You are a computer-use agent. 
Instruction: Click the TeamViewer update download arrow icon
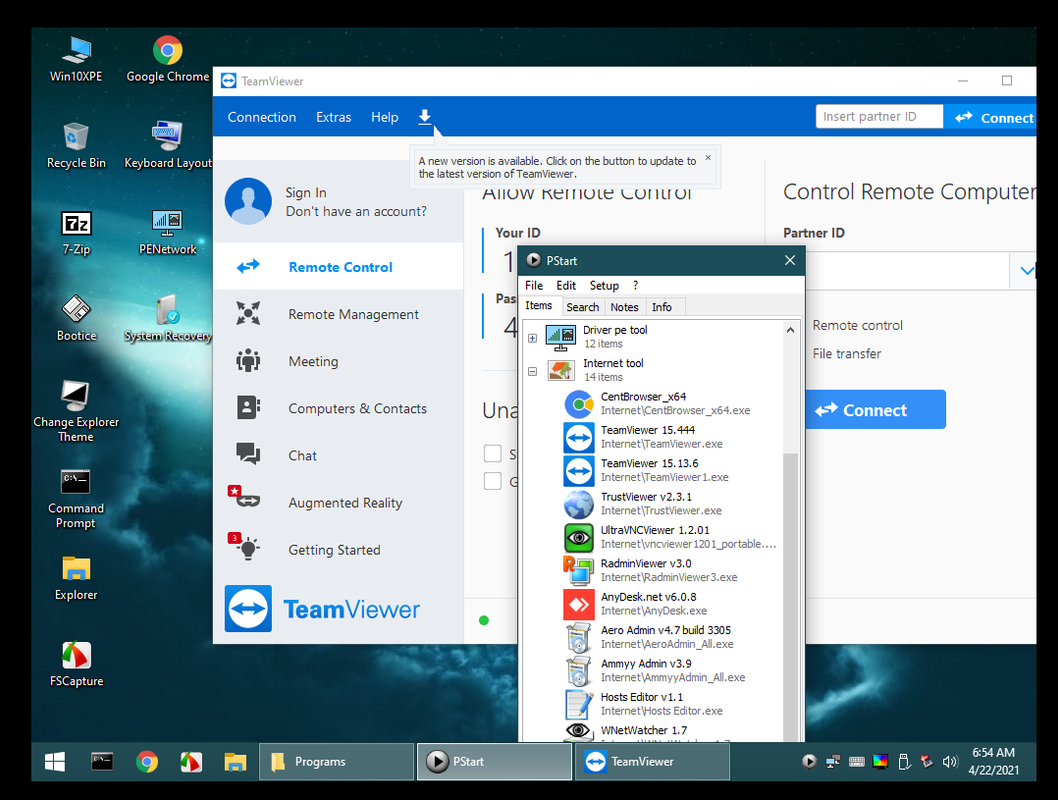pos(424,117)
